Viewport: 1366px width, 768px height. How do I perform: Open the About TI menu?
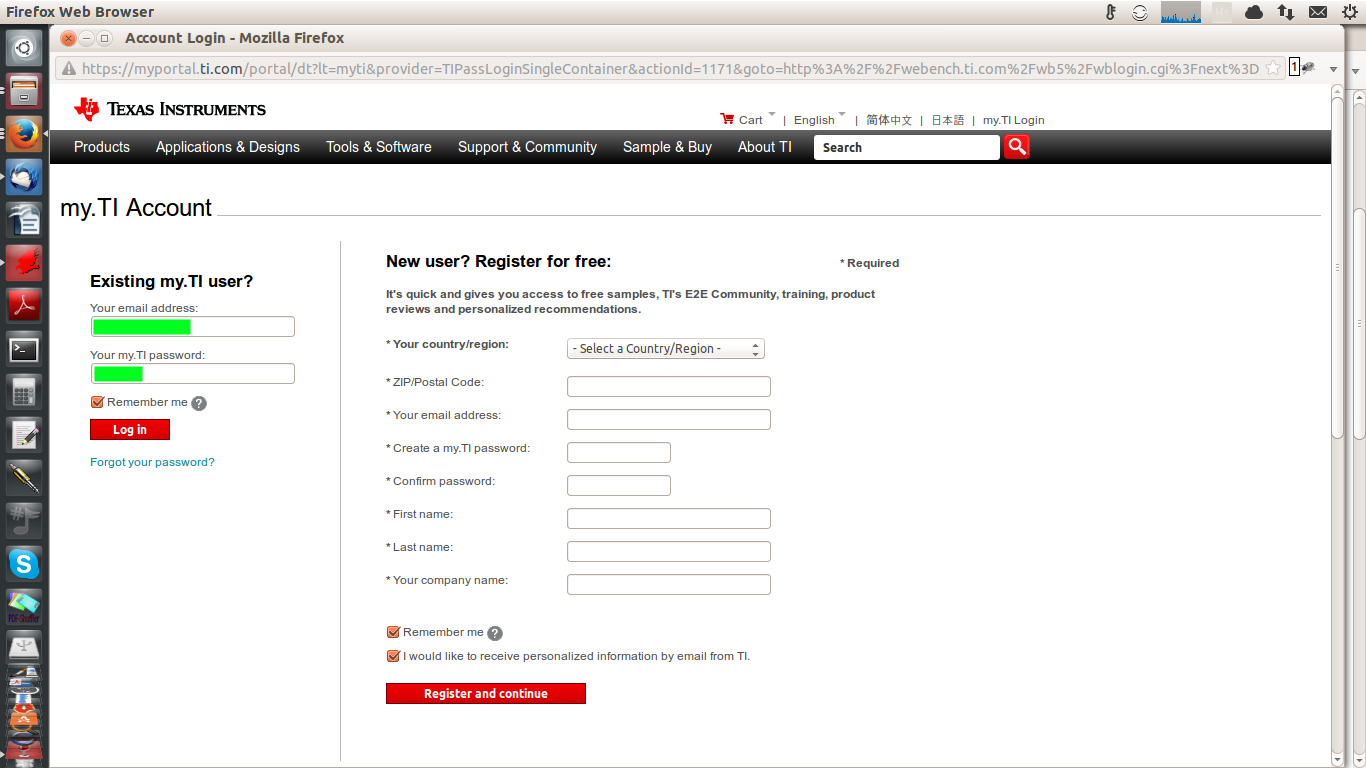(765, 147)
